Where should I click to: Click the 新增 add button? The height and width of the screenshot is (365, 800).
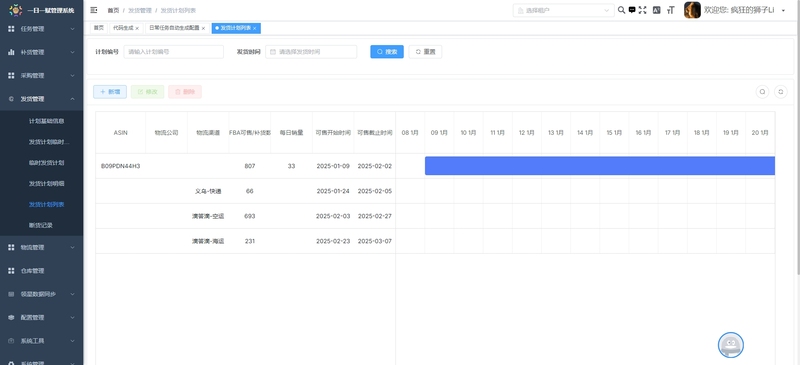(x=110, y=92)
